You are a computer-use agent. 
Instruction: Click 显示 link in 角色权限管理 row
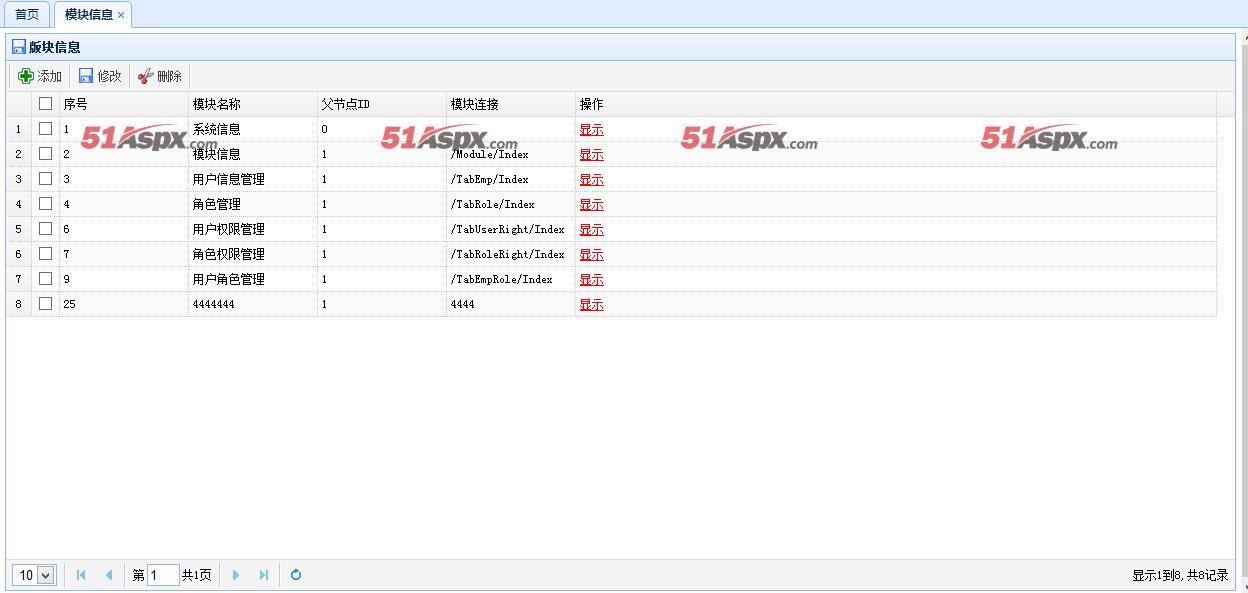tap(591, 254)
